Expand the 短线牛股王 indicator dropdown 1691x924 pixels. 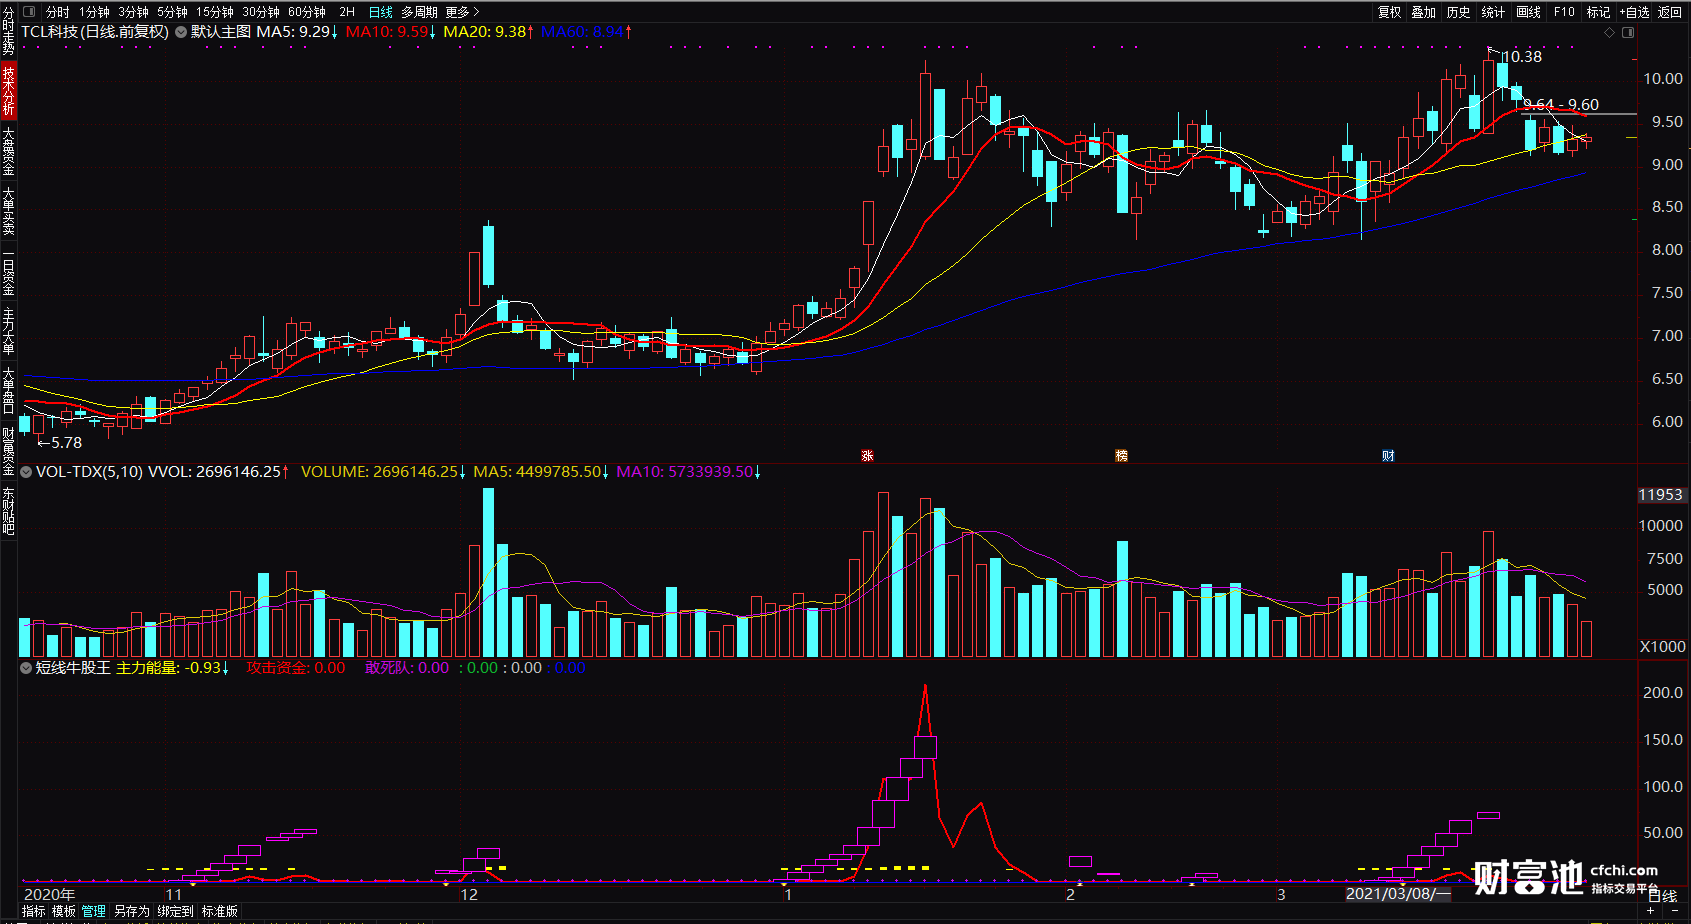pyautogui.click(x=26, y=667)
